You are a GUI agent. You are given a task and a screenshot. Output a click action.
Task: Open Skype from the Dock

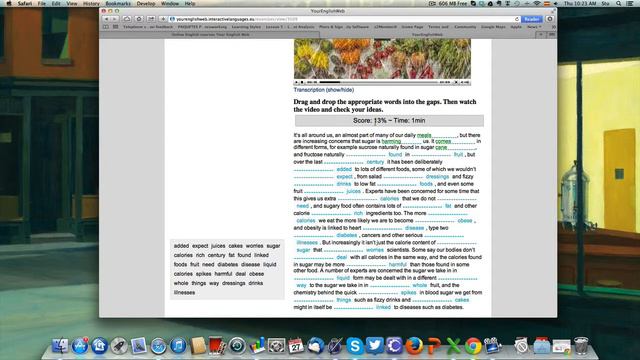[355, 346]
